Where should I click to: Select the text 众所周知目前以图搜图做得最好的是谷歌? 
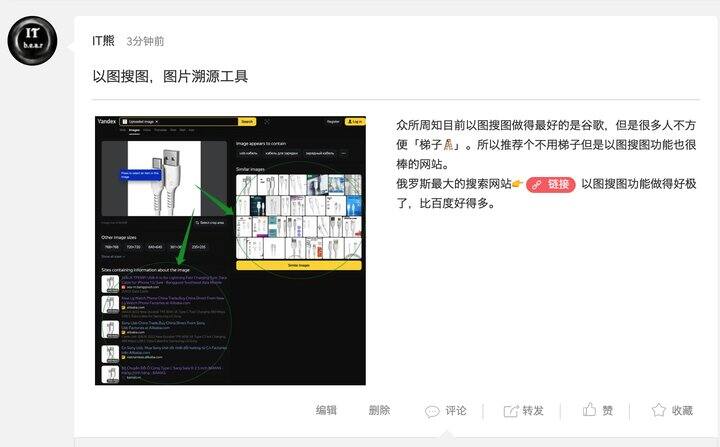pos(500,125)
